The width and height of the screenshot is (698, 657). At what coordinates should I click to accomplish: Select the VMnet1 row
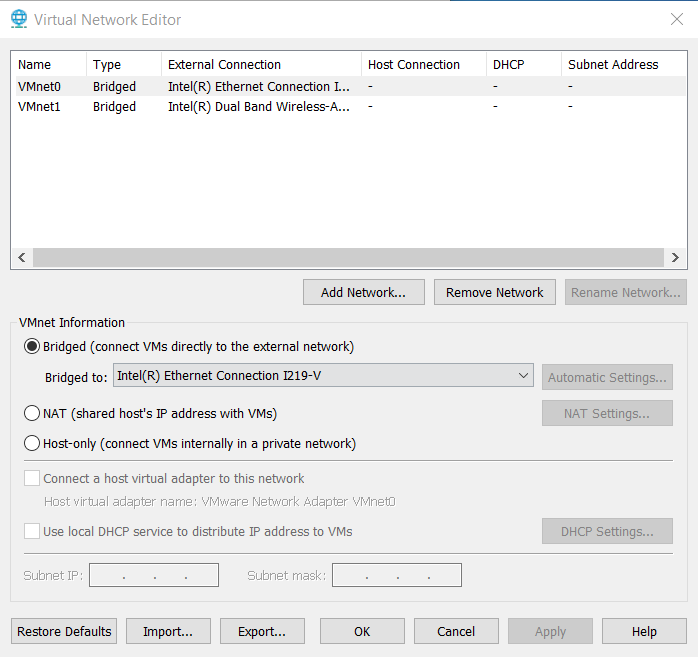[x=349, y=106]
